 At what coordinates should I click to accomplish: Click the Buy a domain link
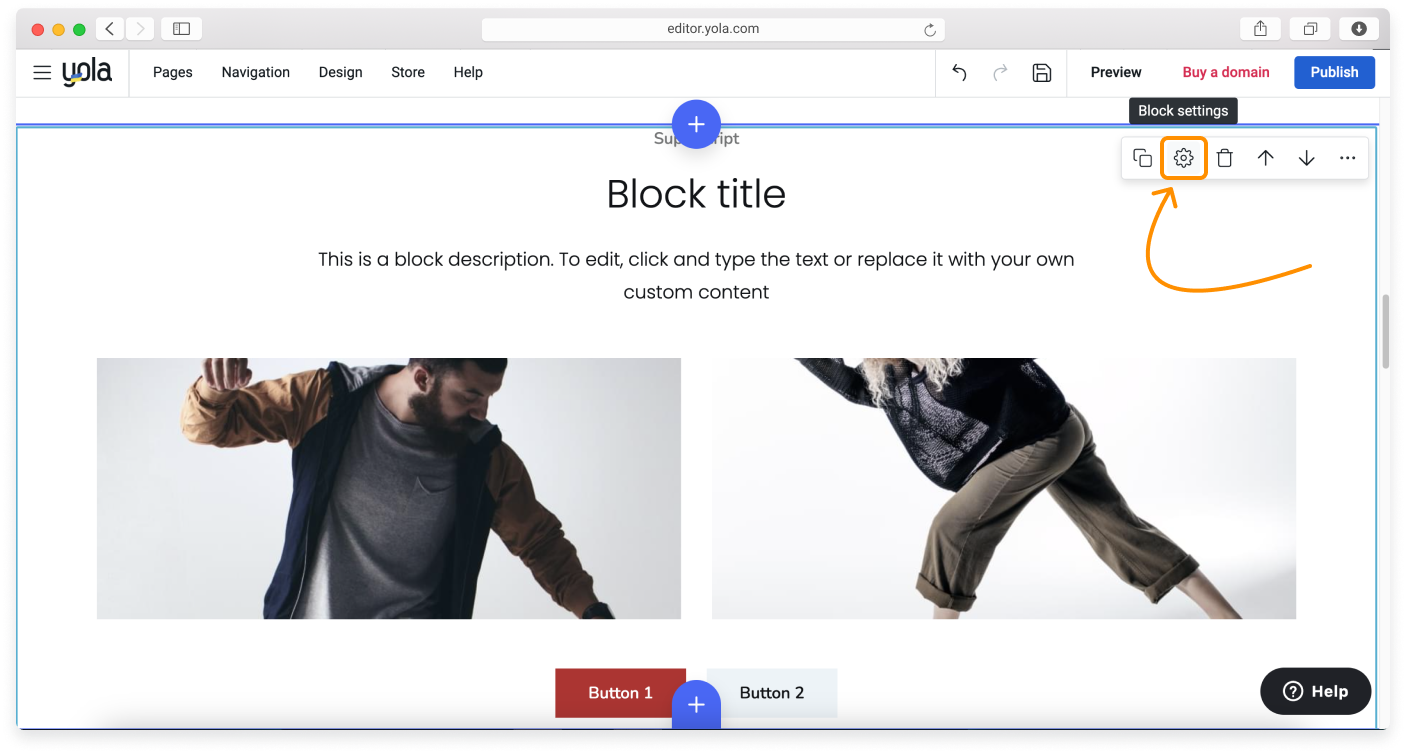[1226, 72]
